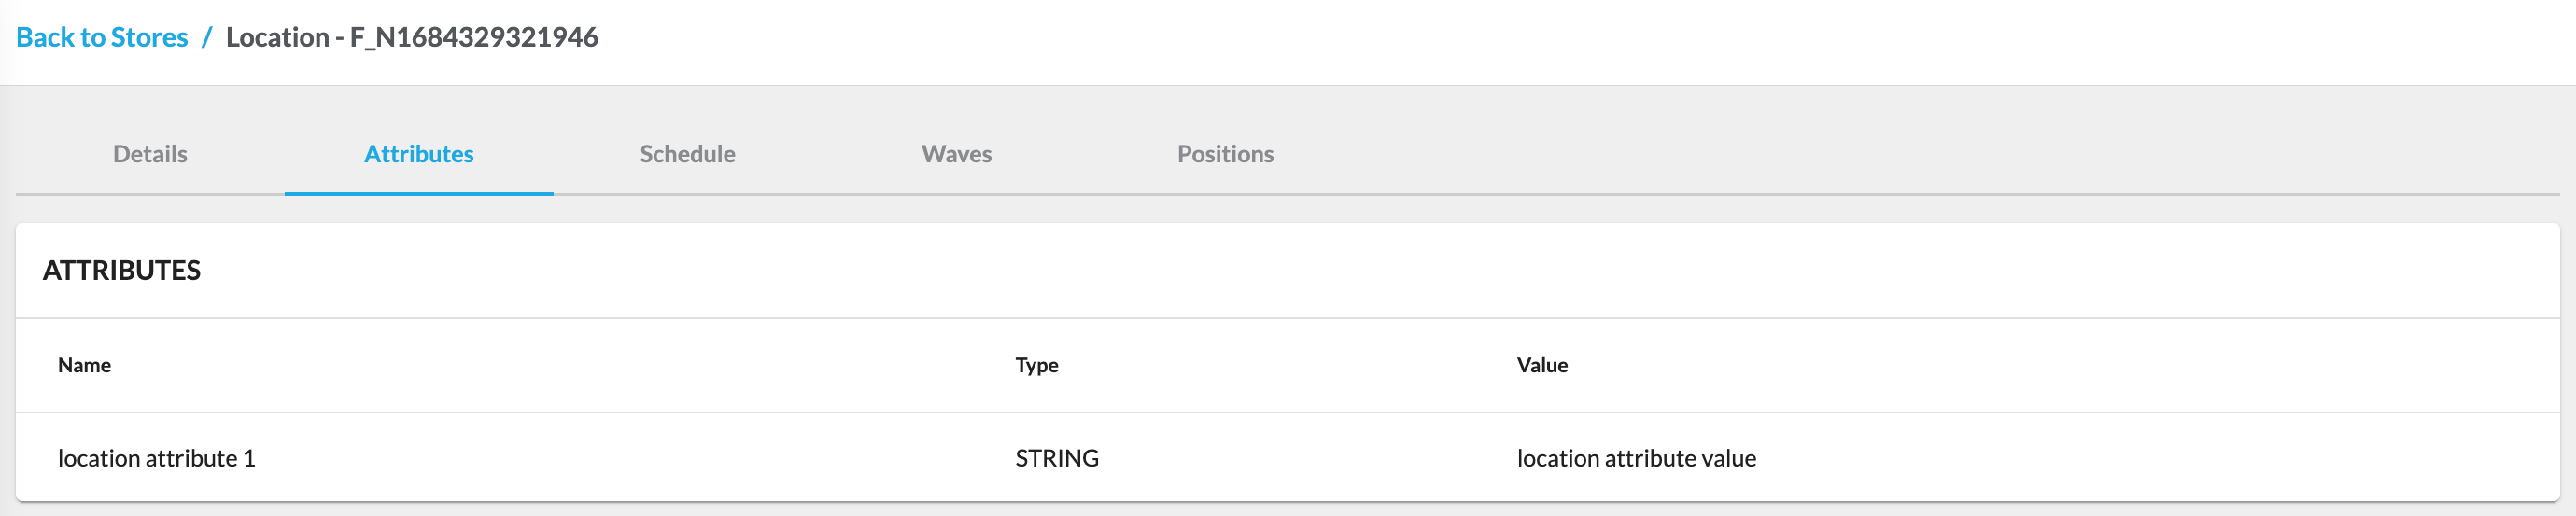Click the number 1 in location attribute 1
The image size is (2576, 516).
(x=249, y=458)
